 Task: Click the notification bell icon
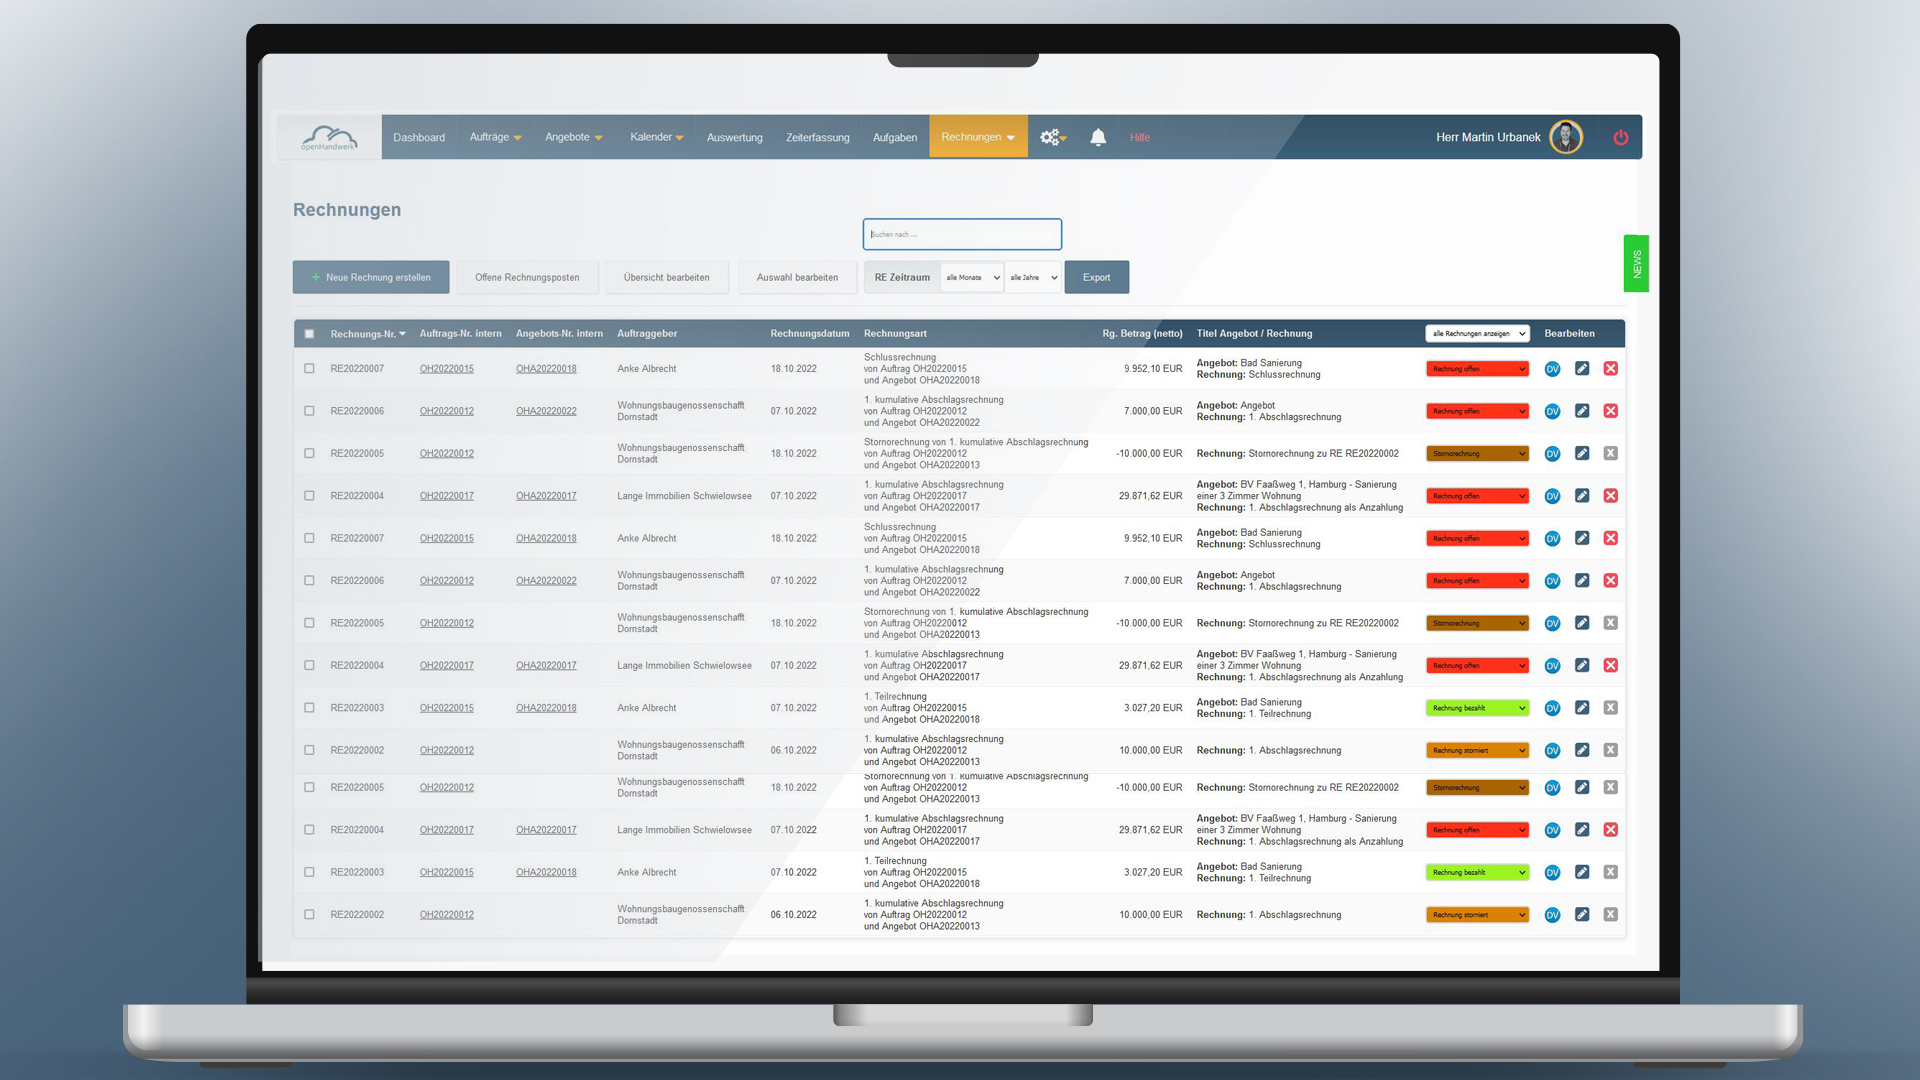[x=1097, y=137]
